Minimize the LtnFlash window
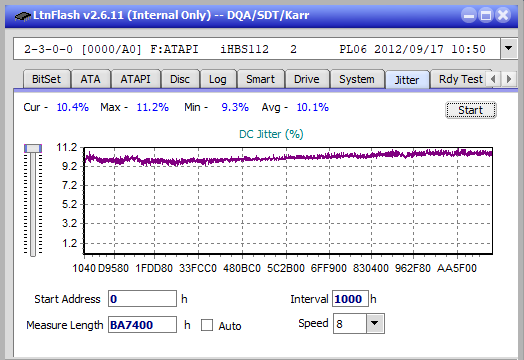The width and height of the screenshot is (524, 360). point(469,15)
